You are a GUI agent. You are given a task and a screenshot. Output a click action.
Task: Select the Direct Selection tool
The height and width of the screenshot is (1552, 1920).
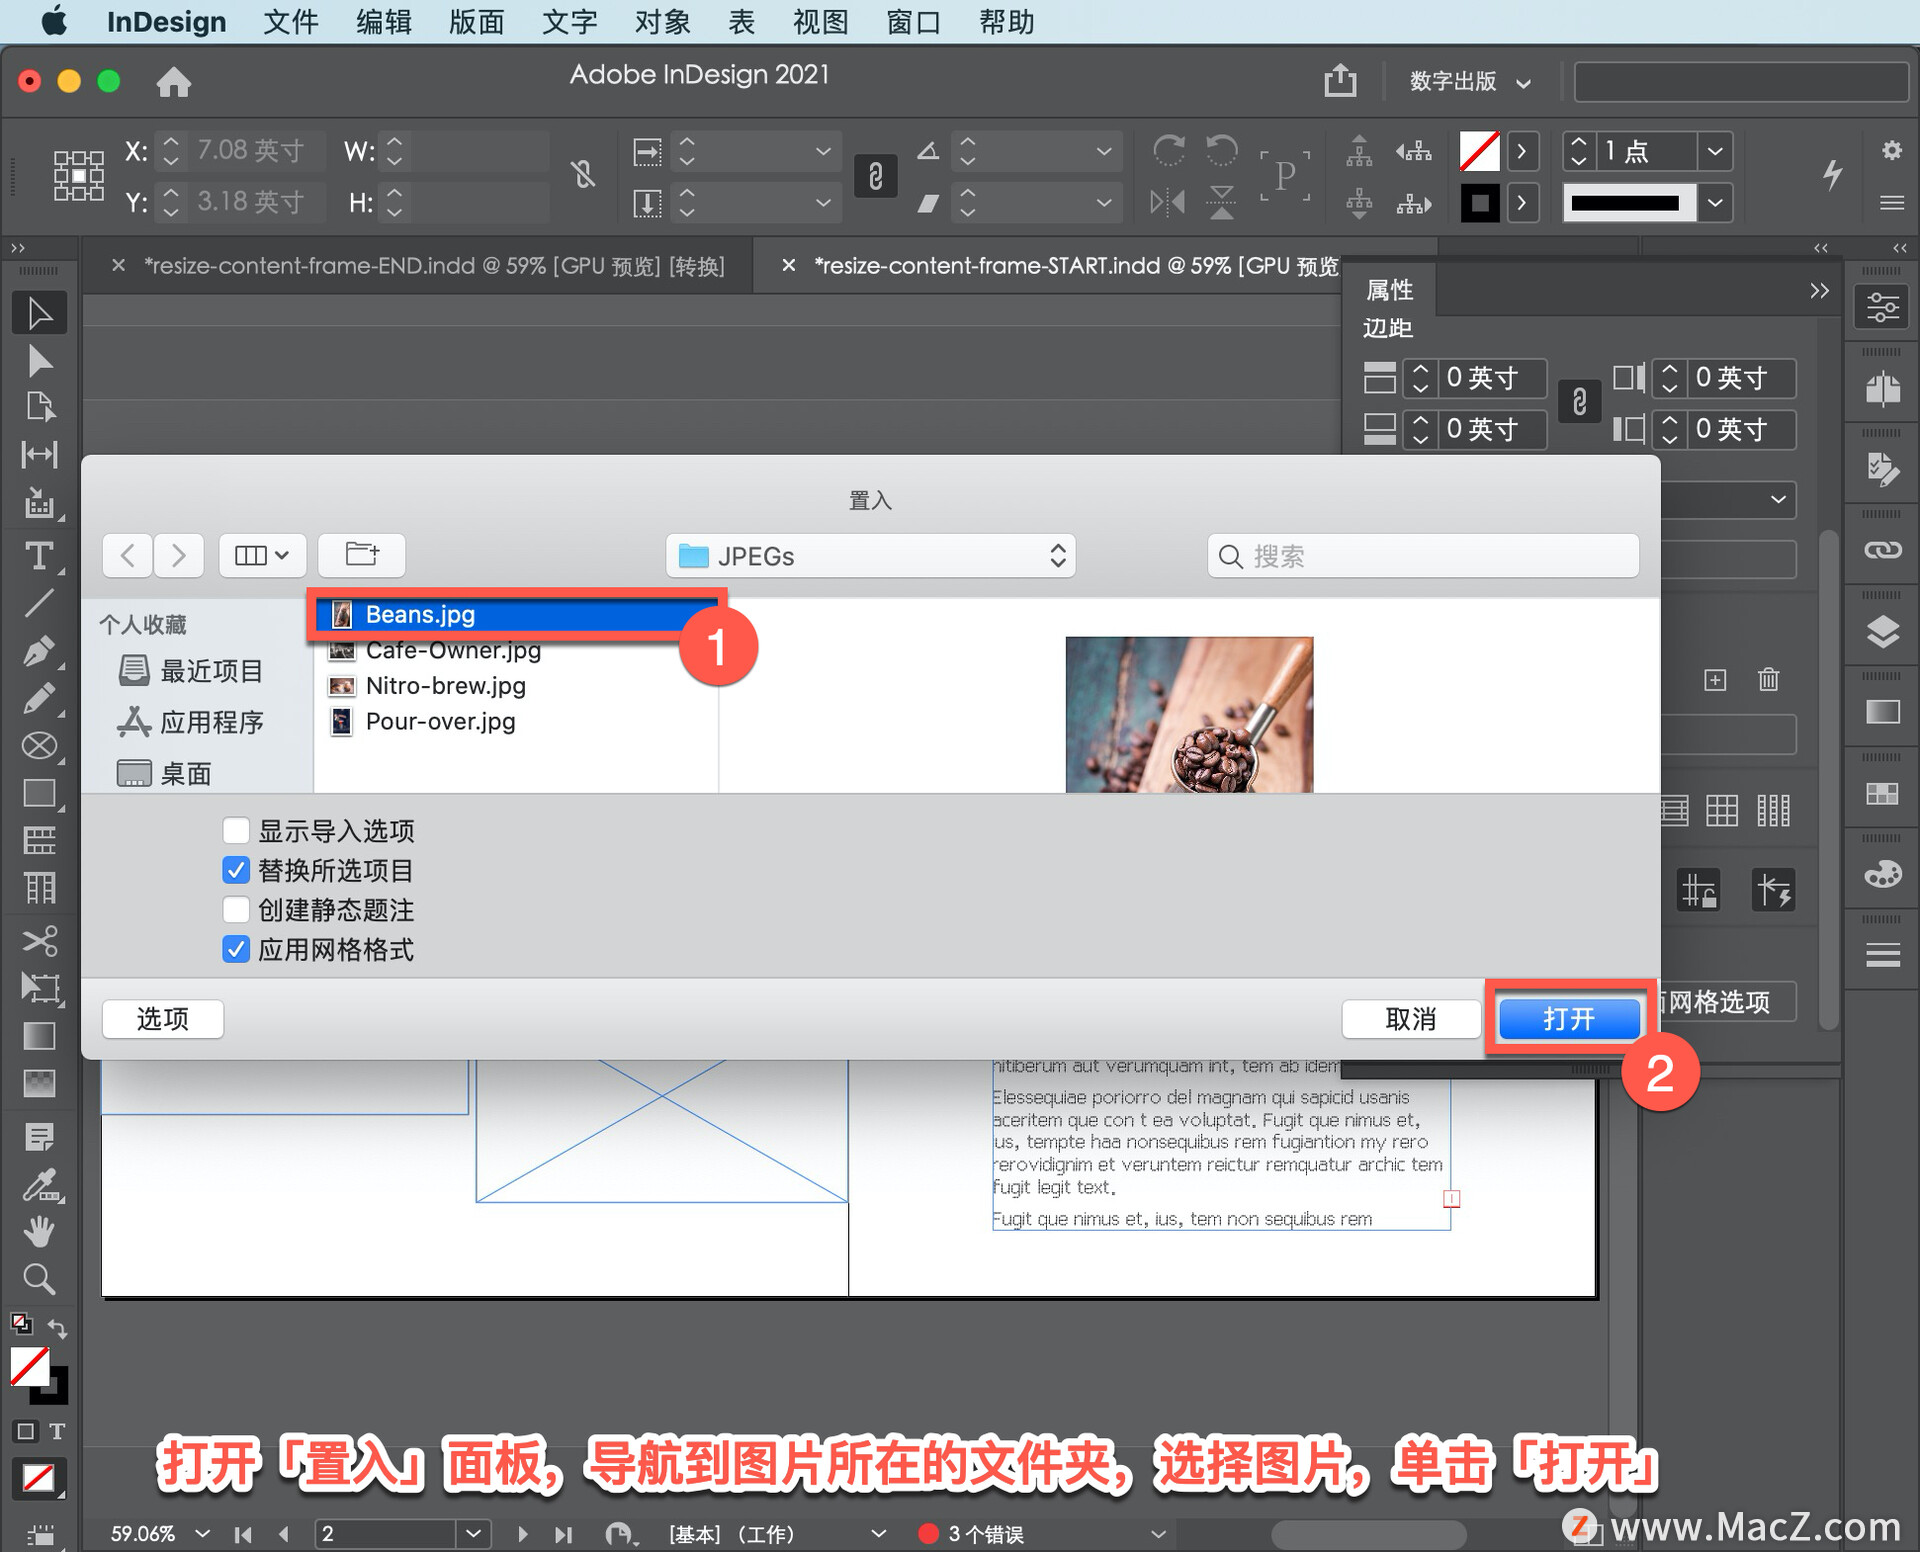pyautogui.click(x=39, y=360)
